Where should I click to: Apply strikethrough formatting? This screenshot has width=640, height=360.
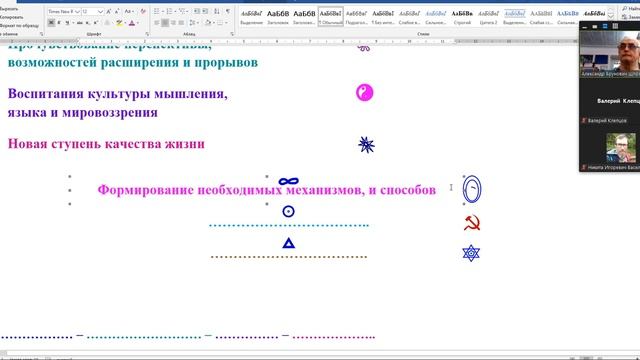tap(80, 23)
